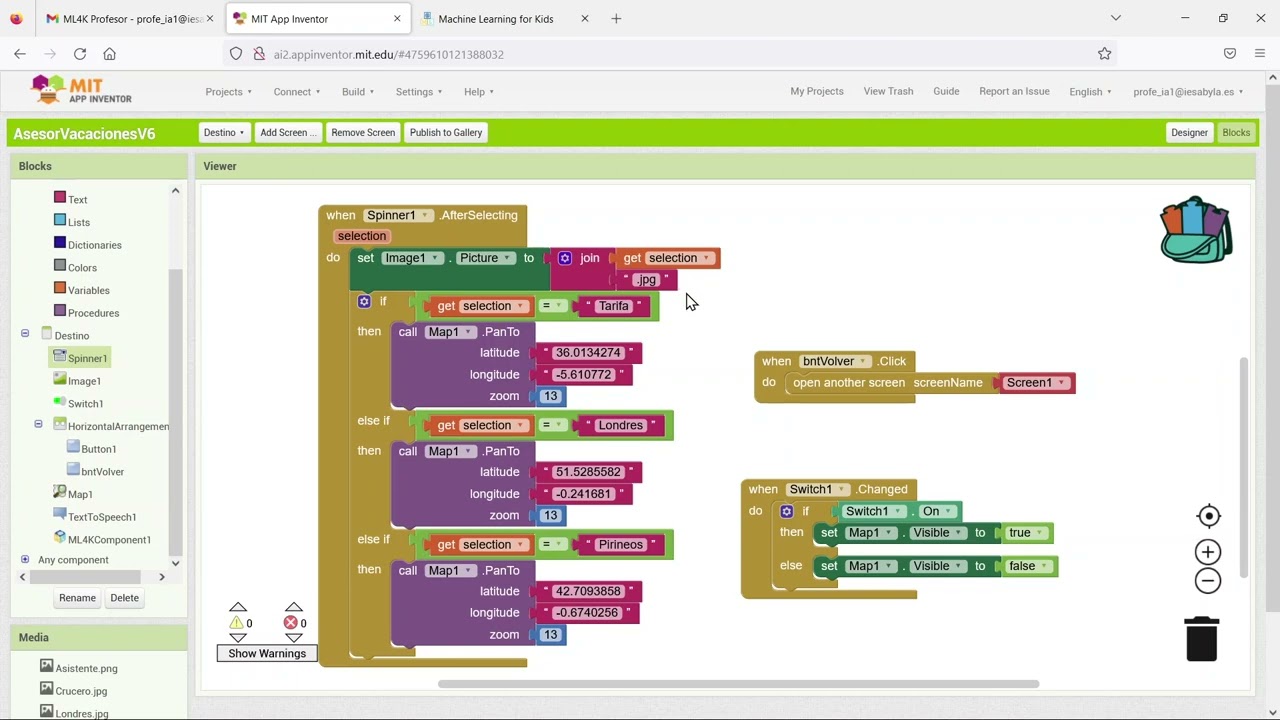
Task: Open the Projects menu
Action: coord(228,92)
